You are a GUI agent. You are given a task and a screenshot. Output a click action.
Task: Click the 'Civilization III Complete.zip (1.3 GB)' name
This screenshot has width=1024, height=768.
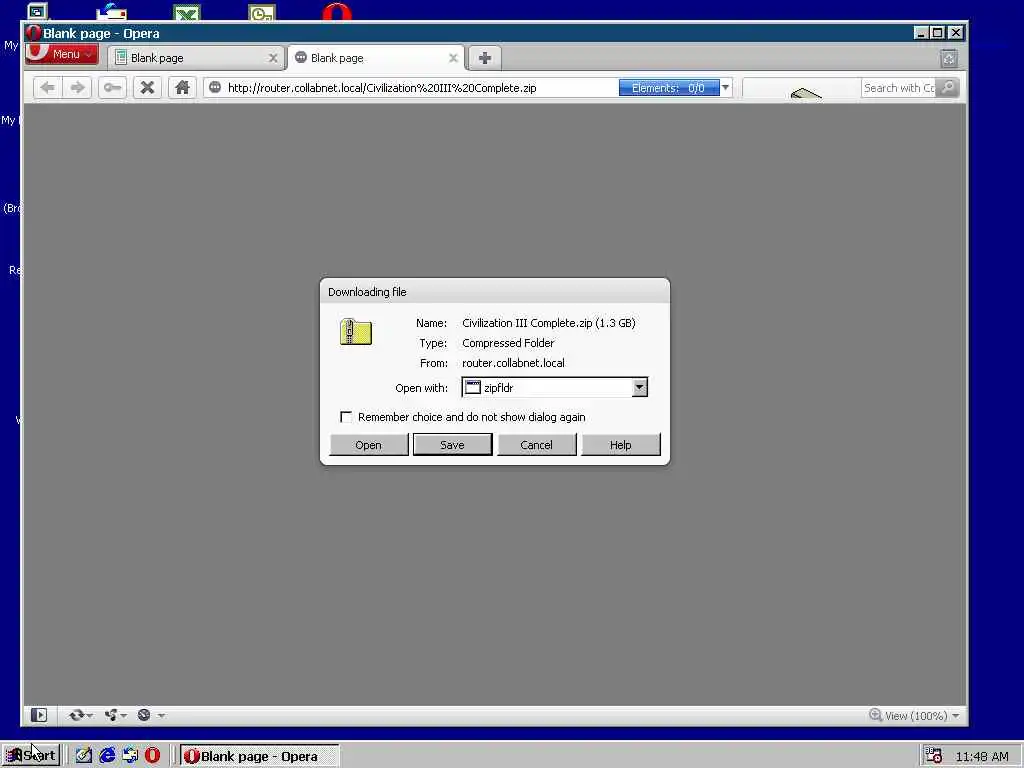coord(549,323)
